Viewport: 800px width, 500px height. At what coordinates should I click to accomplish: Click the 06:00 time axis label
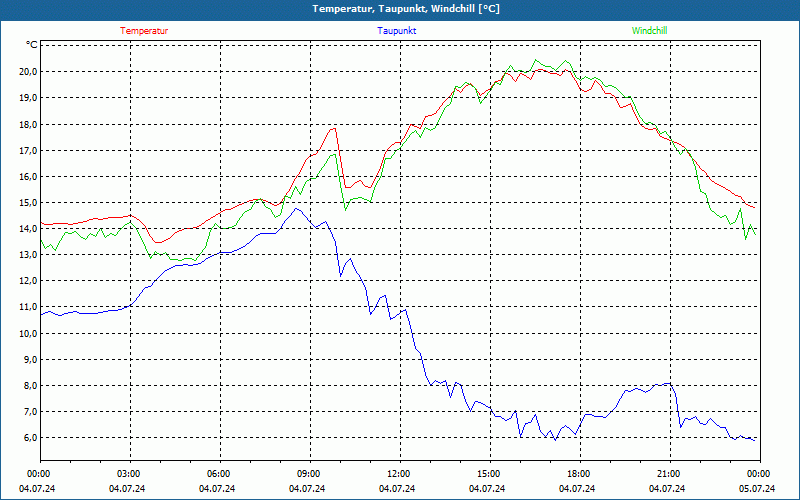coord(220,474)
